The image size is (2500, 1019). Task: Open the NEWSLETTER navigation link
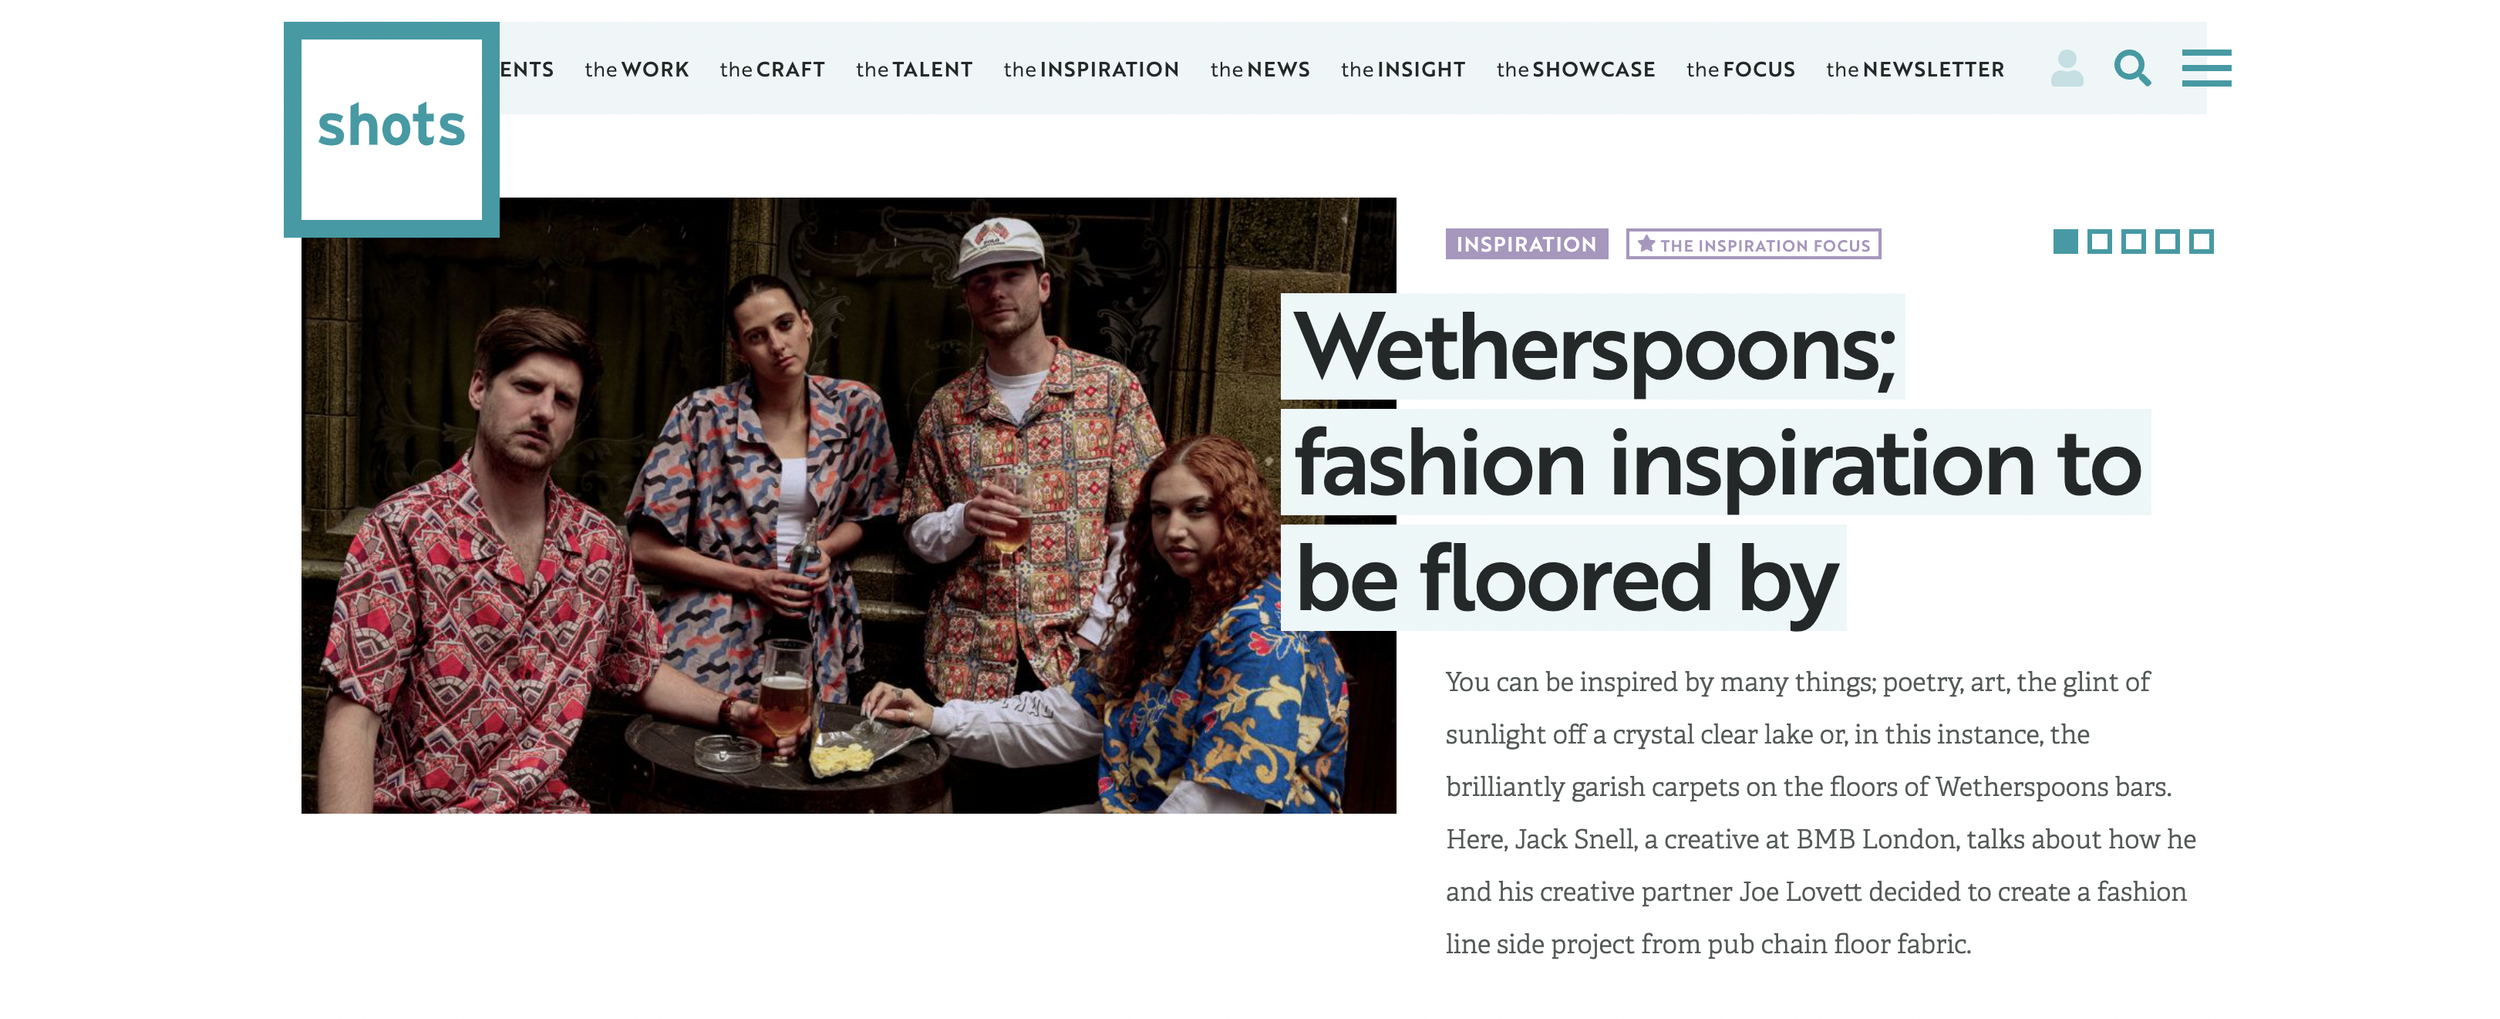click(x=1915, y=69)
